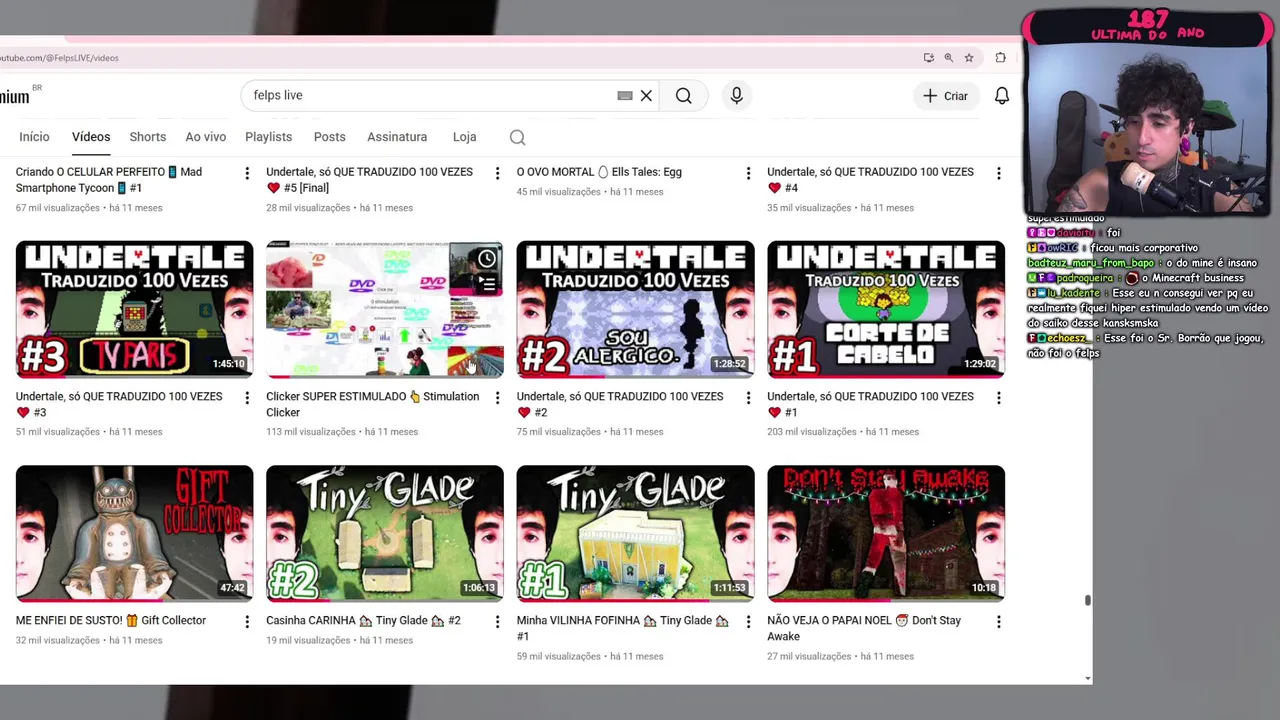The height and width of the screenshot is (720, 1280).
Task: Activate voice search microphone icon
Action: coord(736,96)
